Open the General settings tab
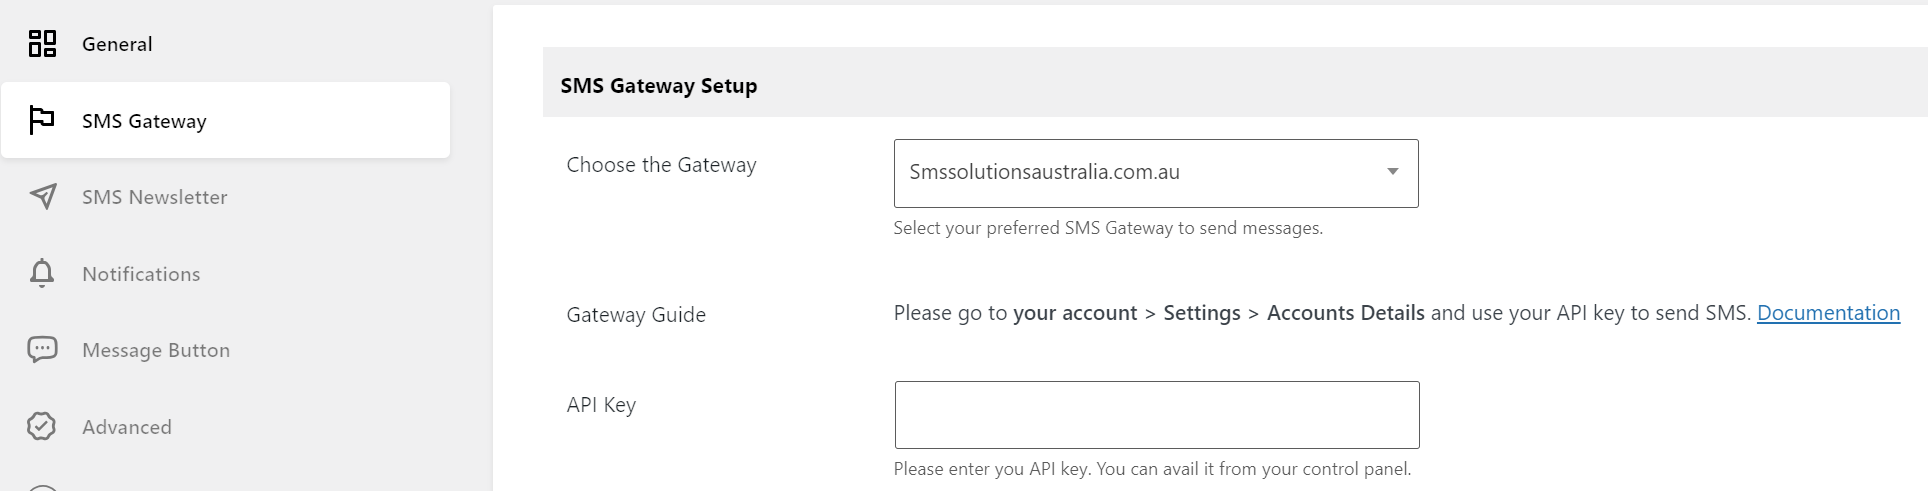Screen dimensions: 1928x491 pos(117,44)
